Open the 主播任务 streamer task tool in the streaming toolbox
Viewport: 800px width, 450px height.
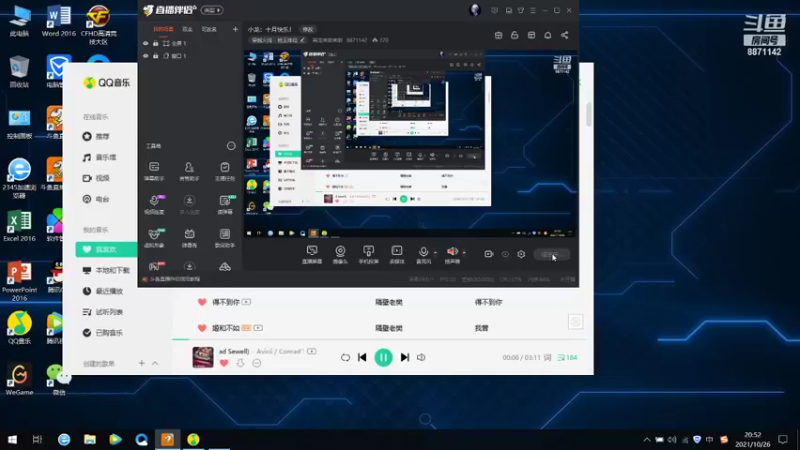(x=224, y=171)
